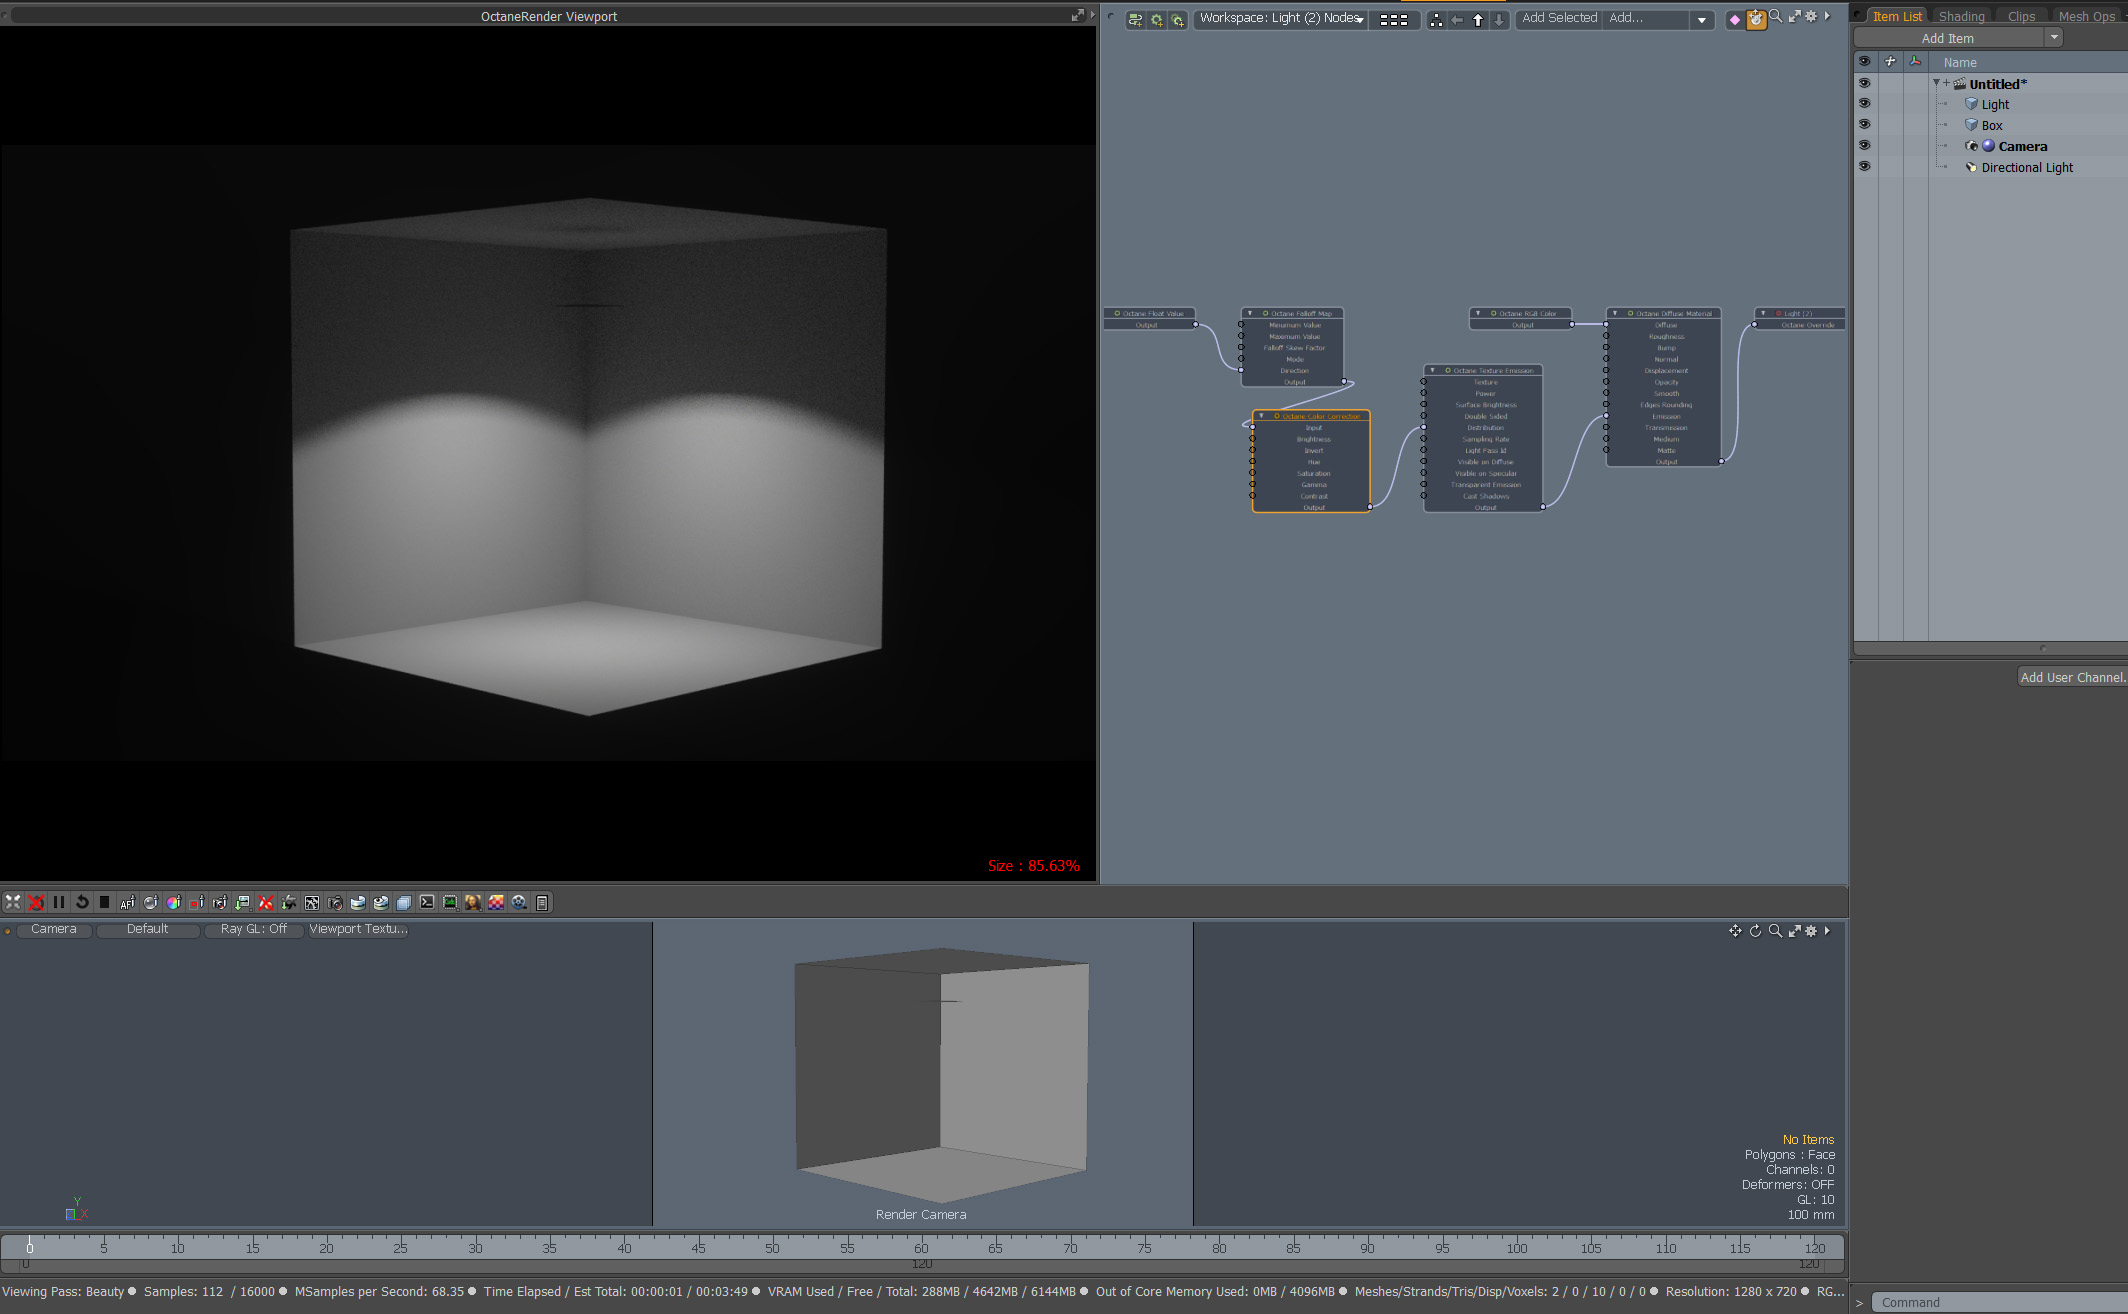The image size is (2128, 1314).
Task: Restart the render with refresh arrow icon
Action: [82, 902]
